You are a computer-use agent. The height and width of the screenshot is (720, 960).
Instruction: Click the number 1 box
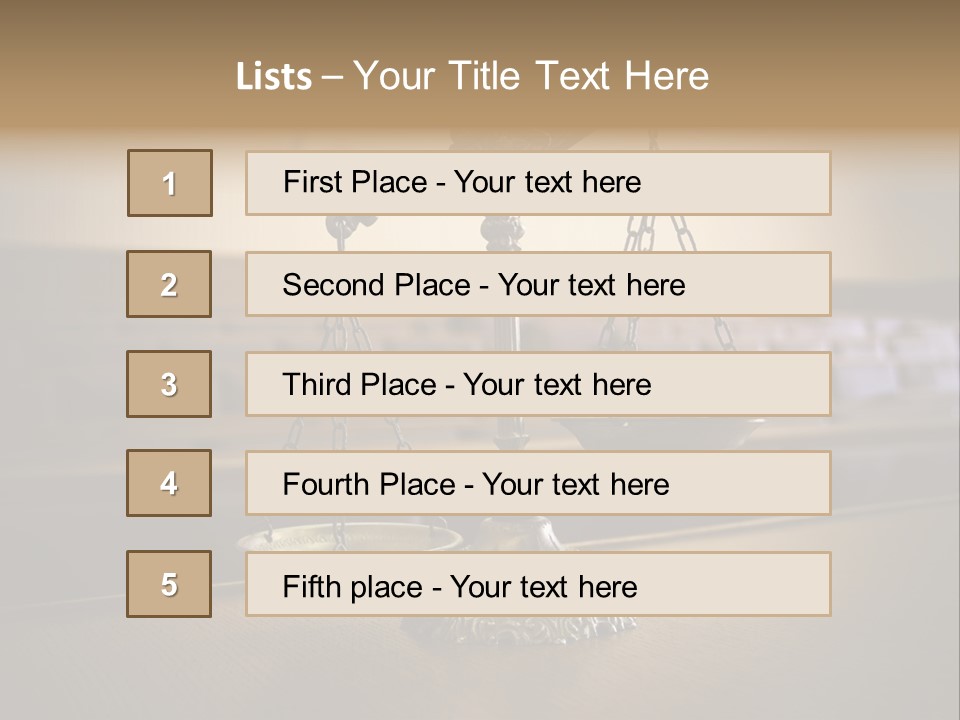click(169, 183)
